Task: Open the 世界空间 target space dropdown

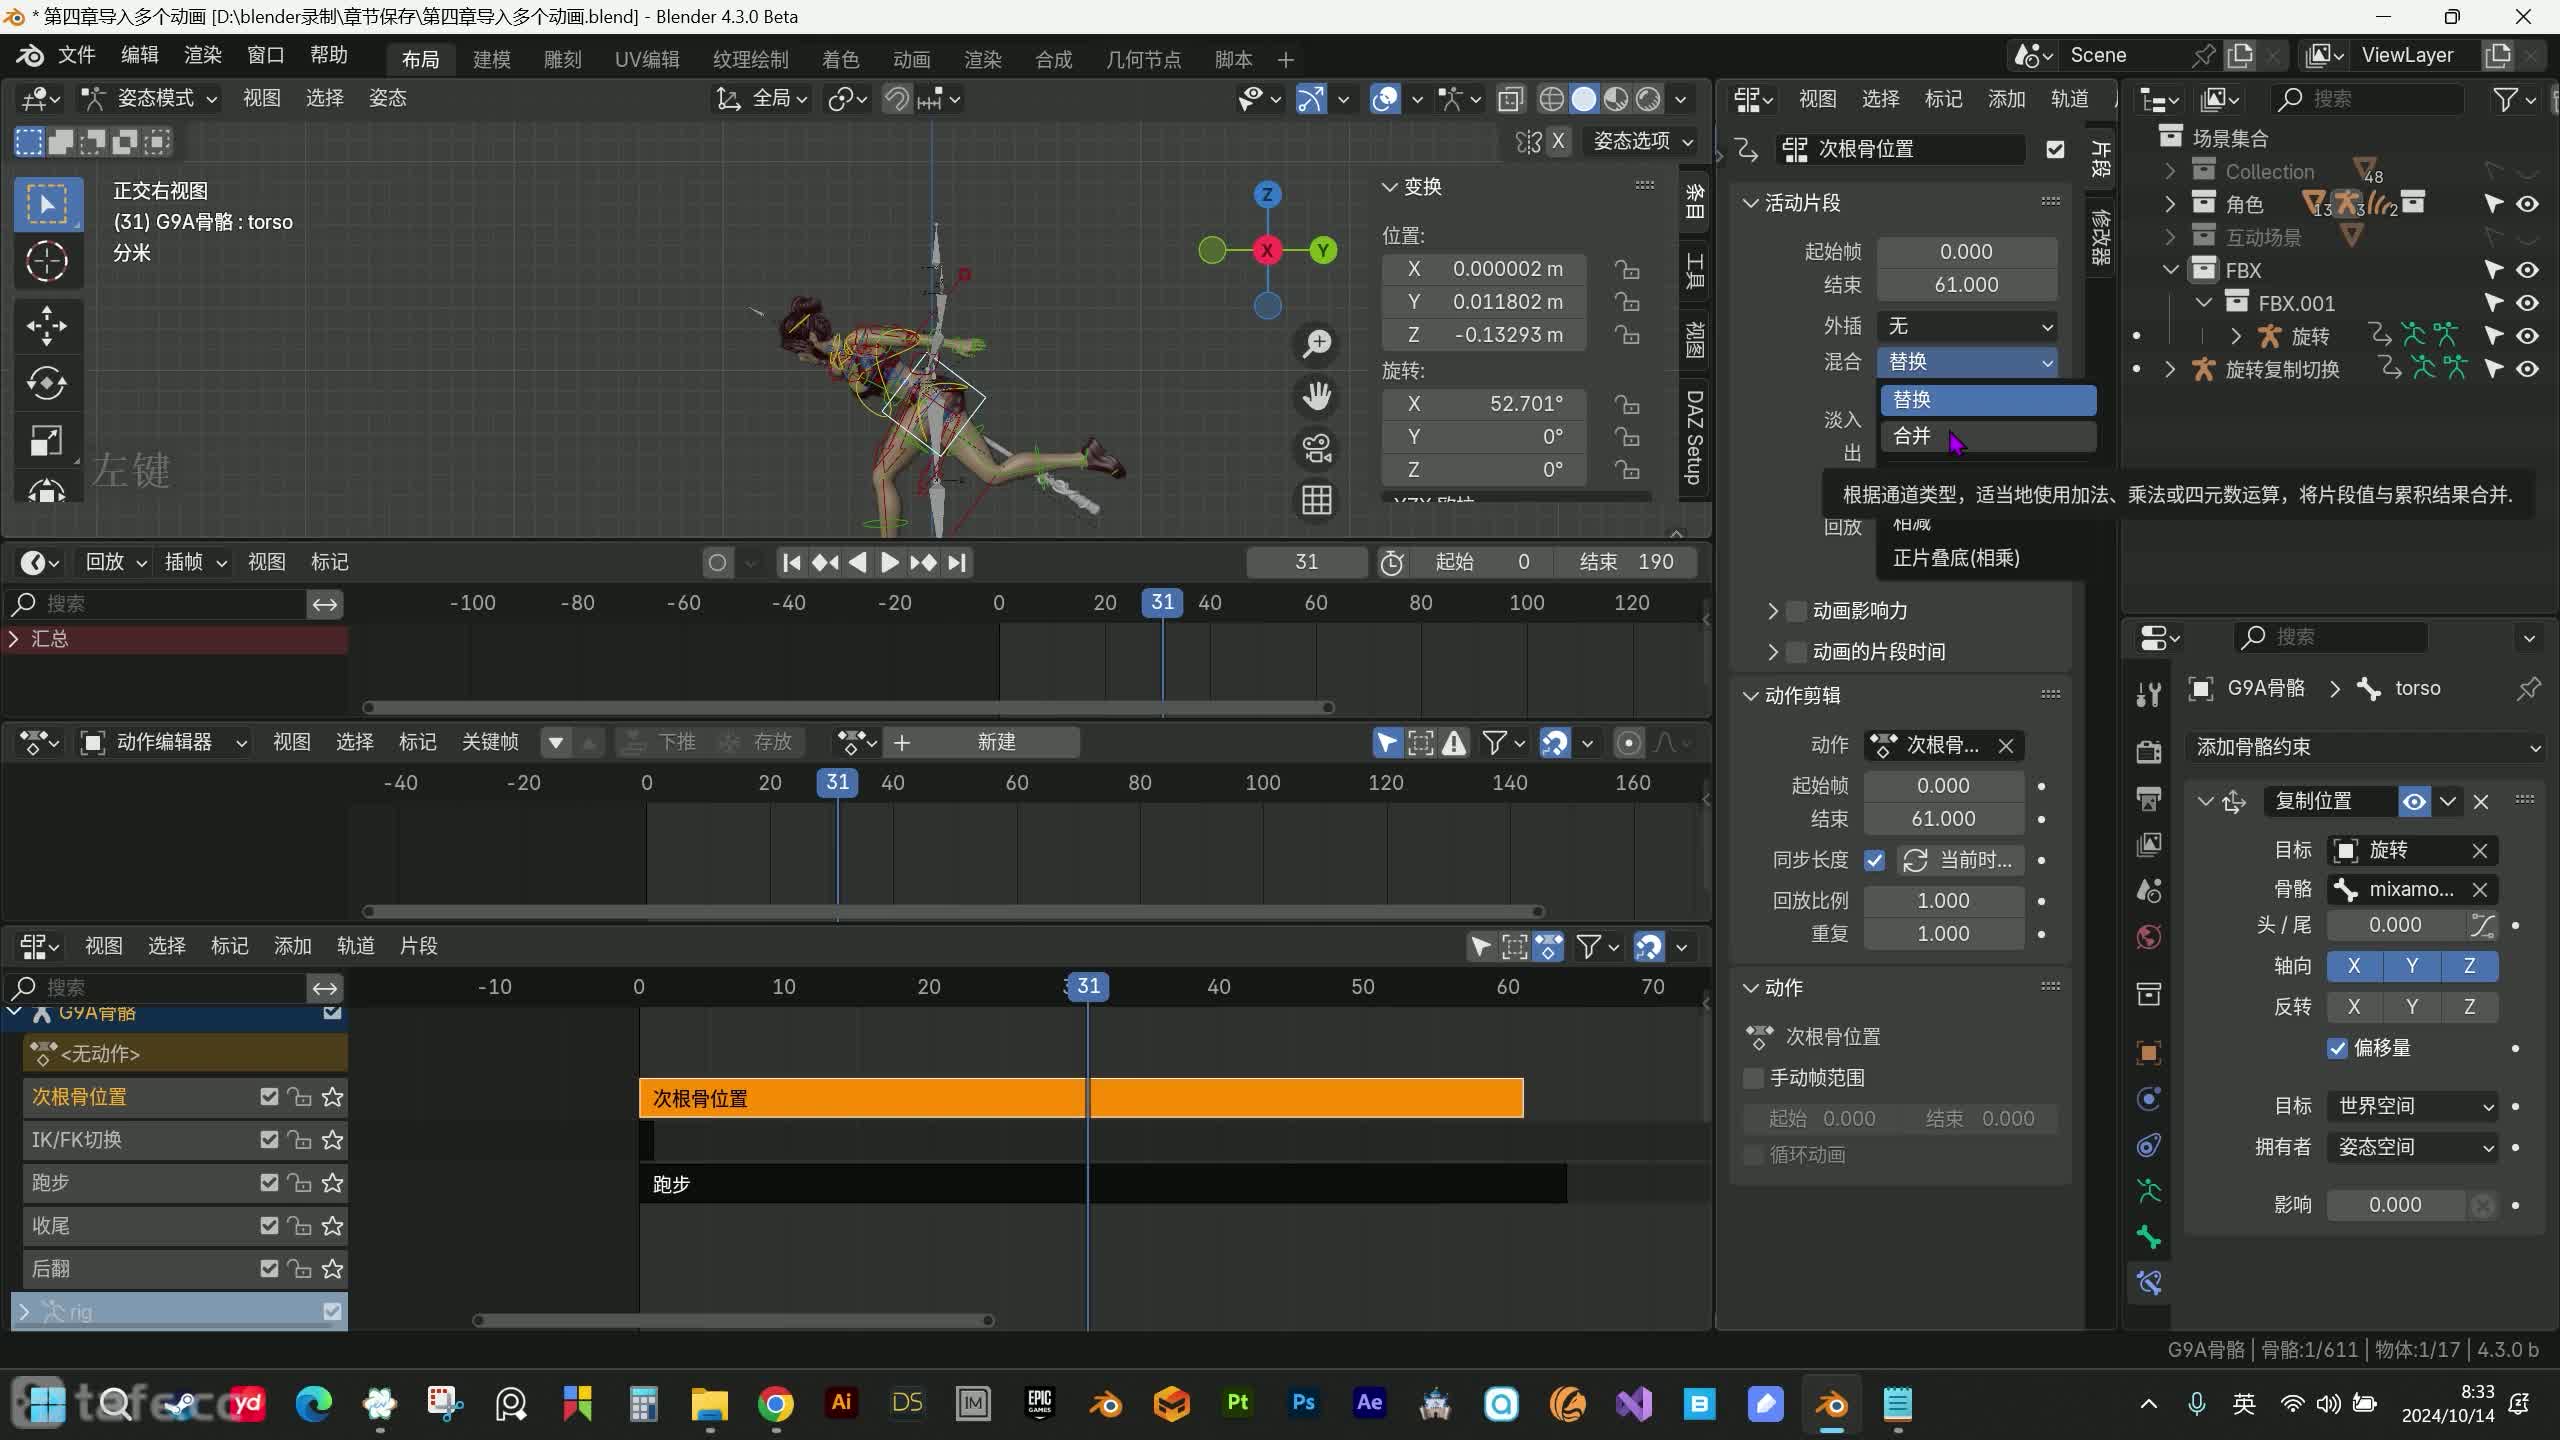Action: pos(2413,1106)
